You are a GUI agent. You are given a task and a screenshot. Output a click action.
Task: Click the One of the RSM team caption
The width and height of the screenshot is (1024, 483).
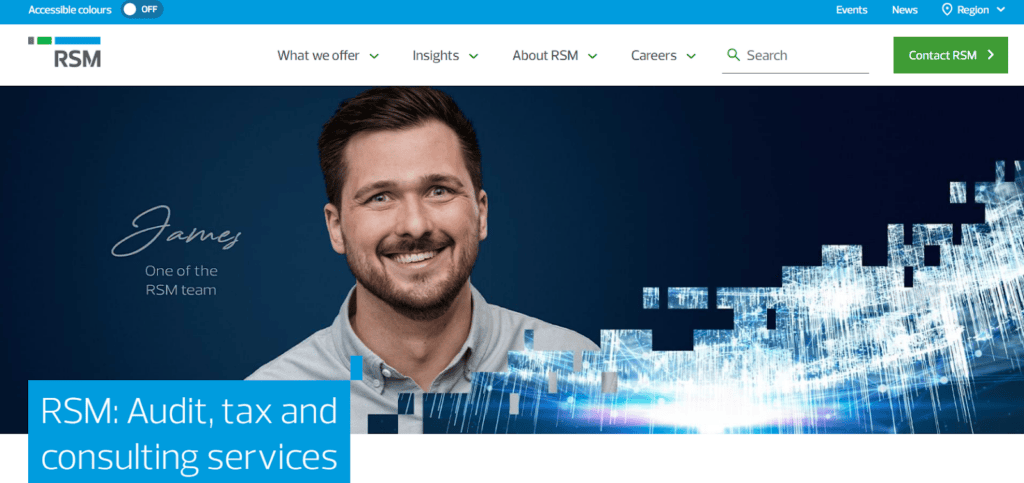click(x=181, y=280)
